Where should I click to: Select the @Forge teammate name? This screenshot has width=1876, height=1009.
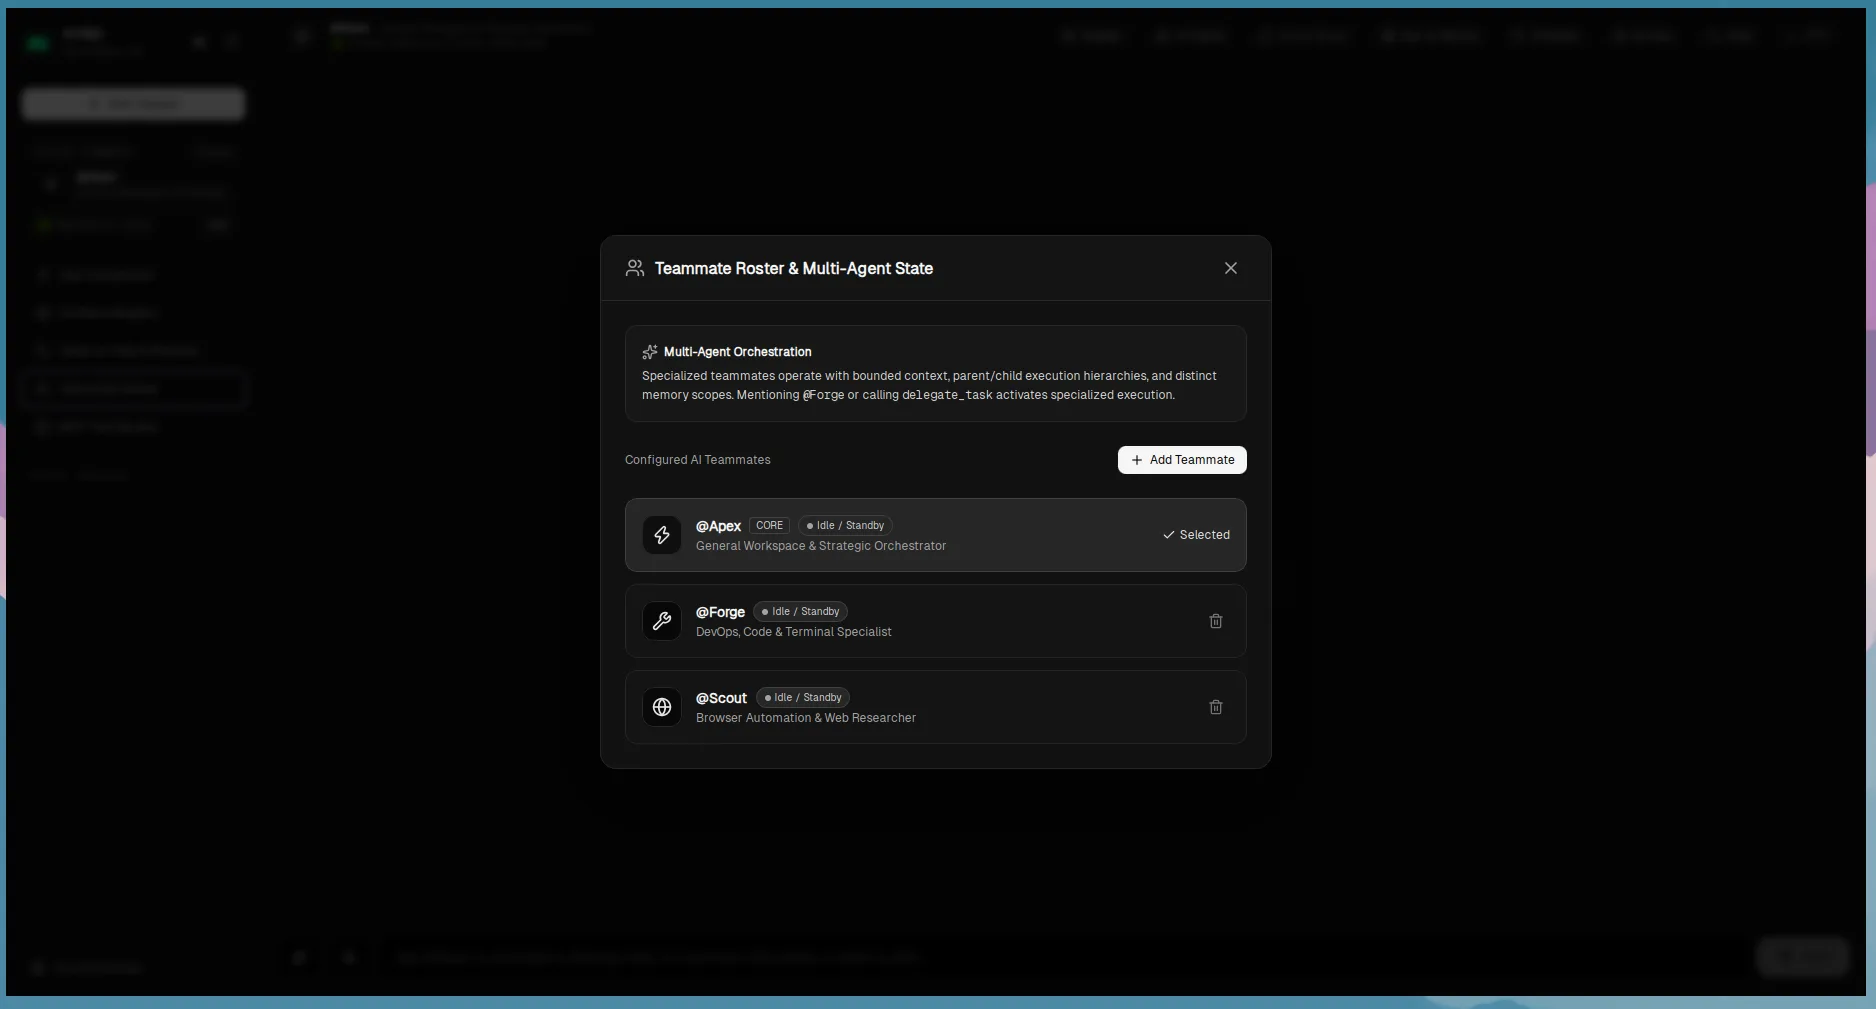(x=720, y=612)
